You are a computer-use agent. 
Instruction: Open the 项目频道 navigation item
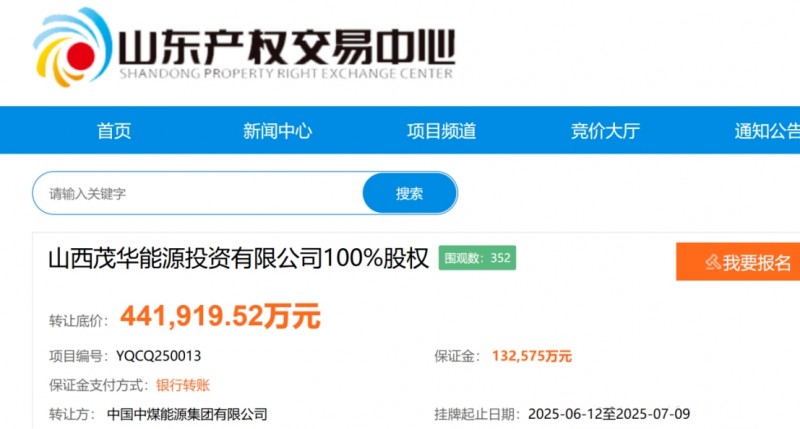click(x=441, y=131)
